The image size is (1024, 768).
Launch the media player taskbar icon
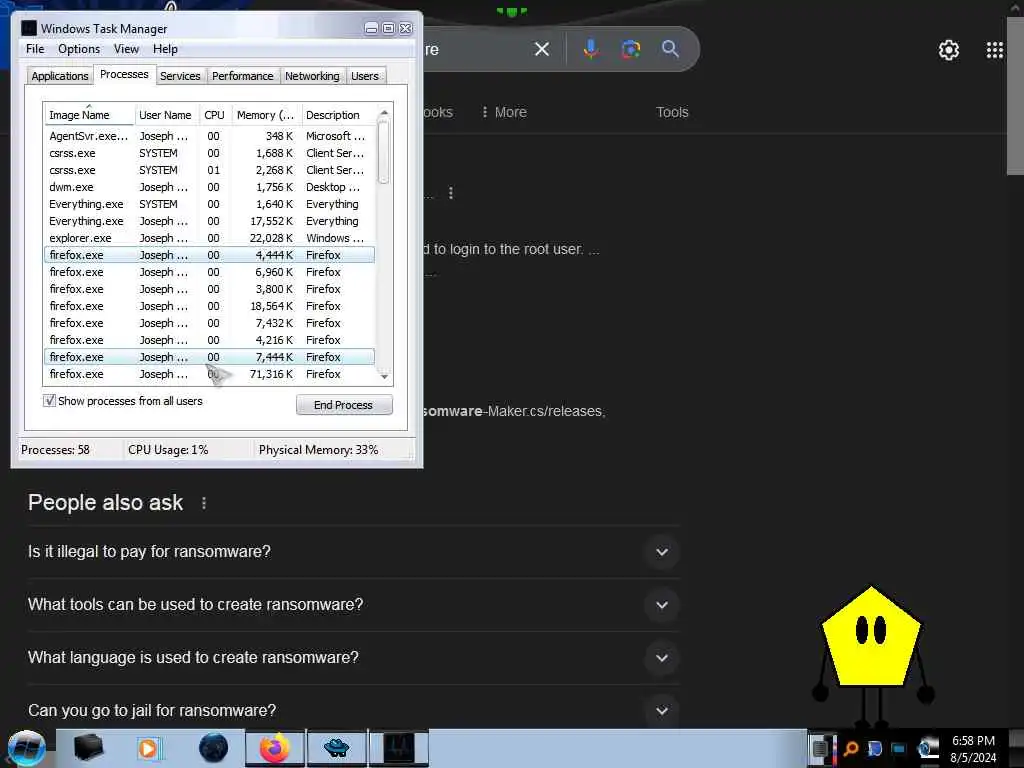coord(149,748)
